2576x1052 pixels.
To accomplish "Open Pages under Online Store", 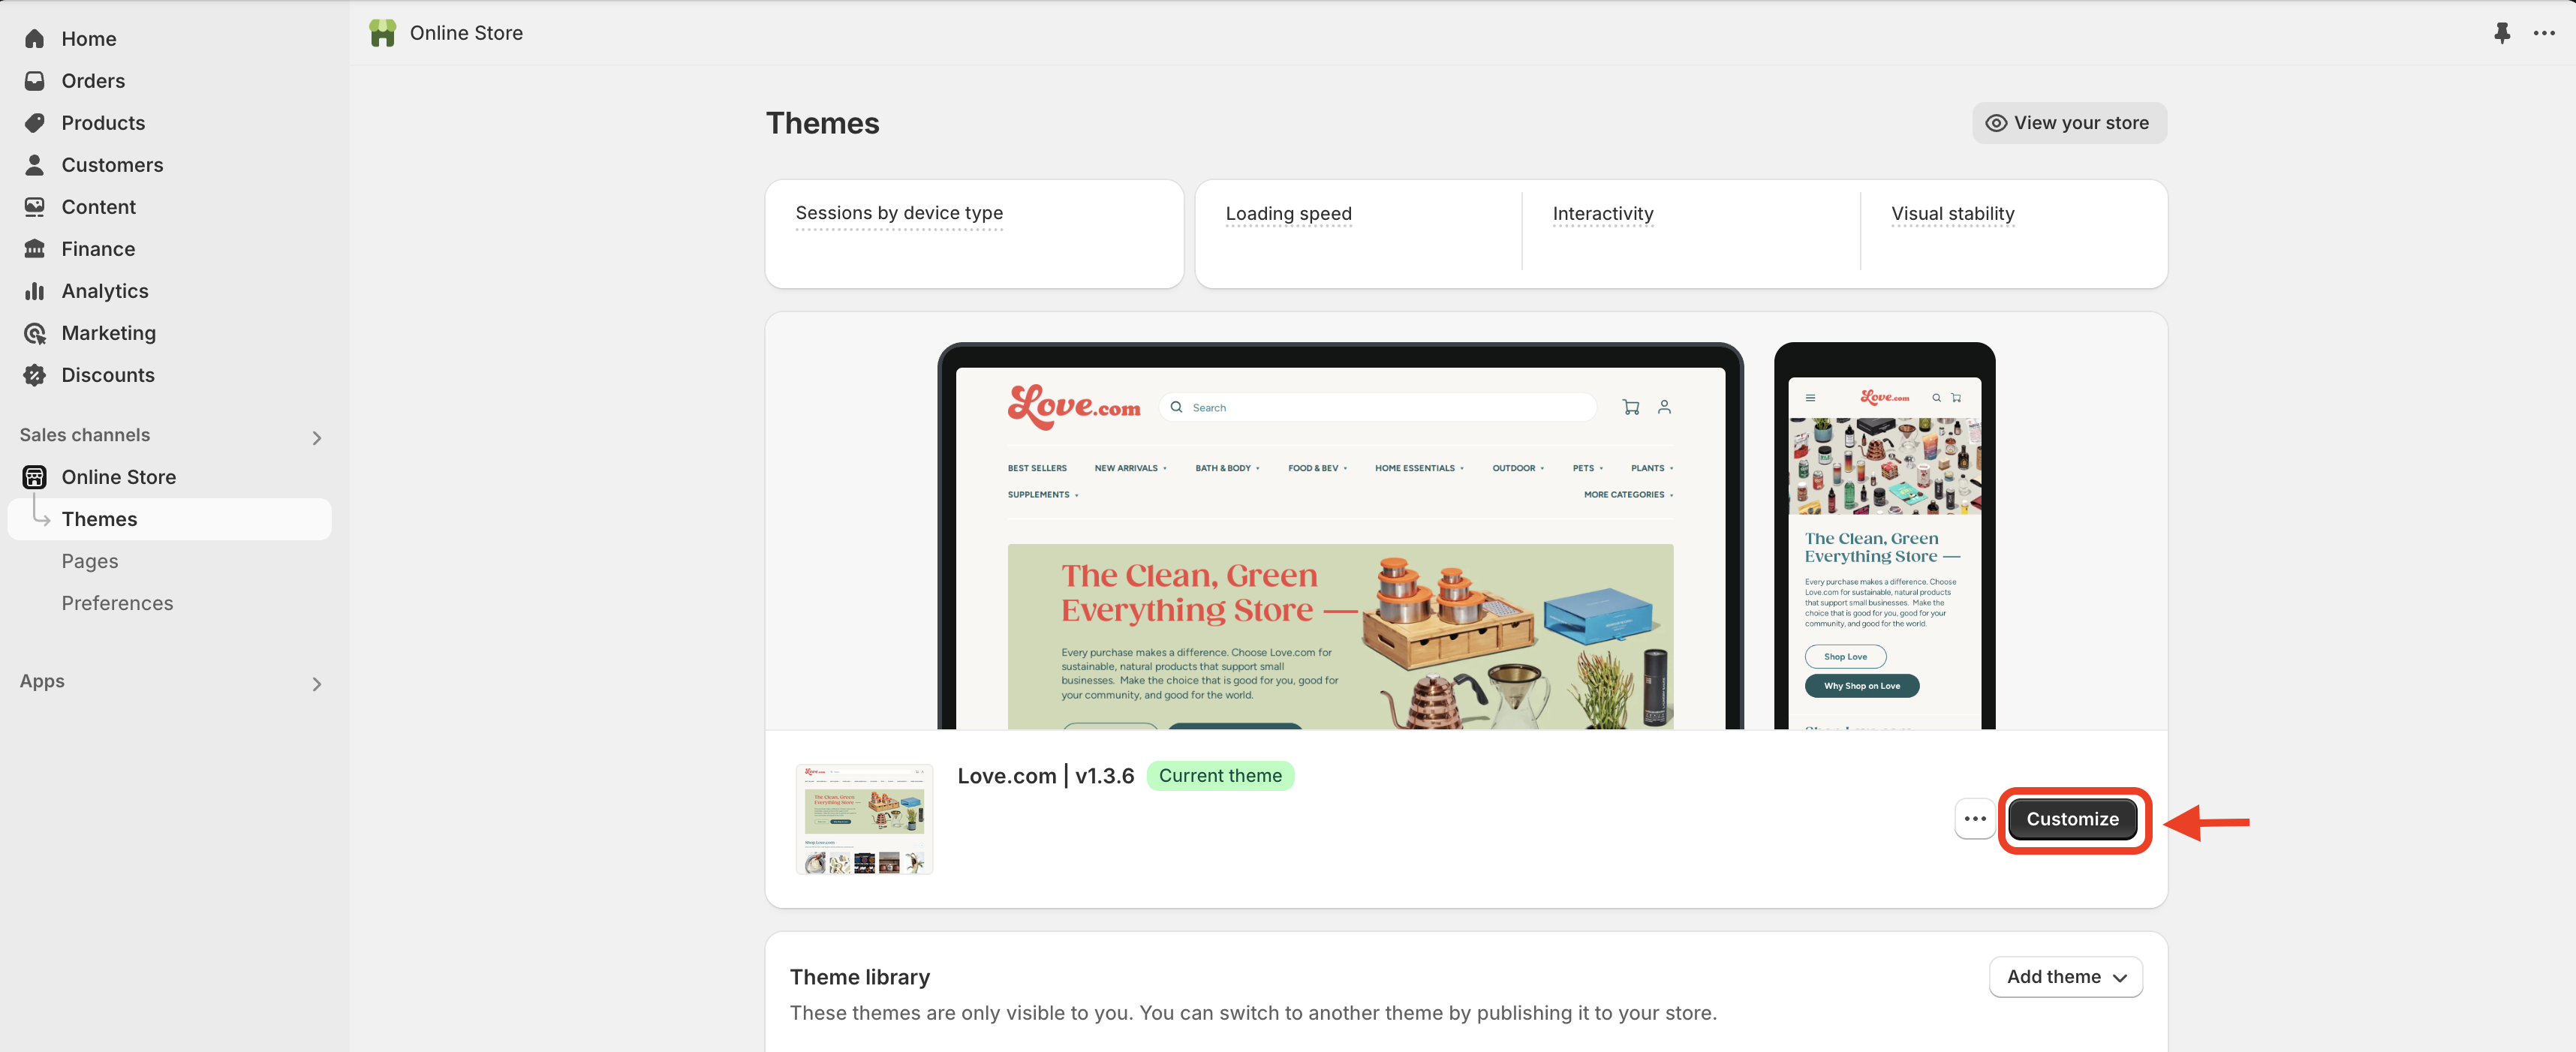I will point(90,561).
